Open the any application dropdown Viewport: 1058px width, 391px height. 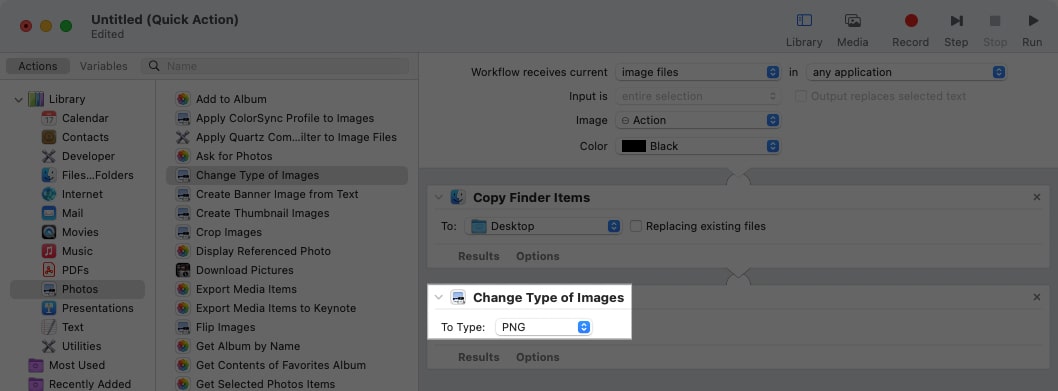[x=907, y=72]
